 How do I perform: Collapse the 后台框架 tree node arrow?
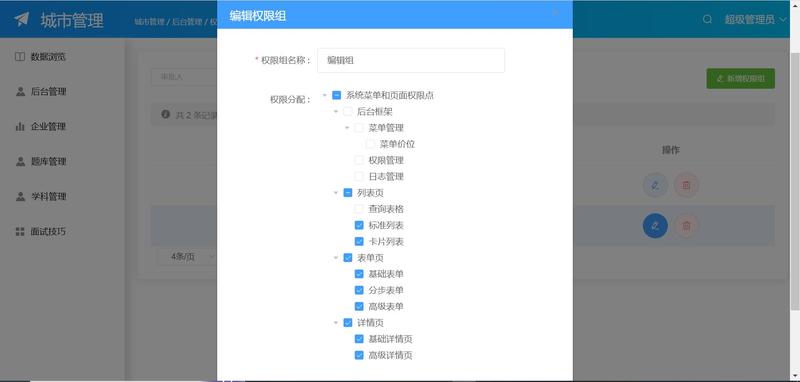tap(336, 111)
